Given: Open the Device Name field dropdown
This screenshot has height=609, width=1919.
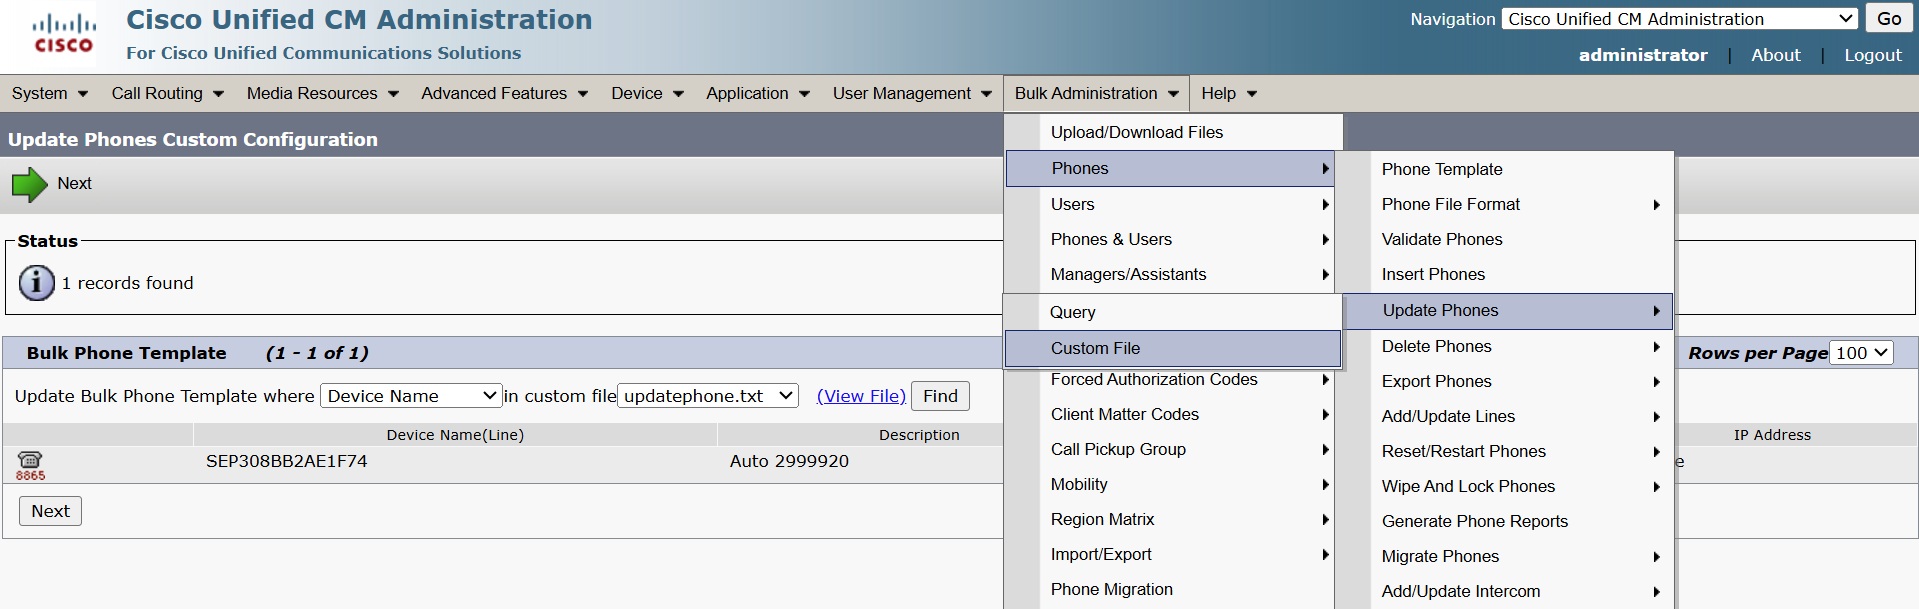Looking at the screenshot, I should [x=411, y=396].
